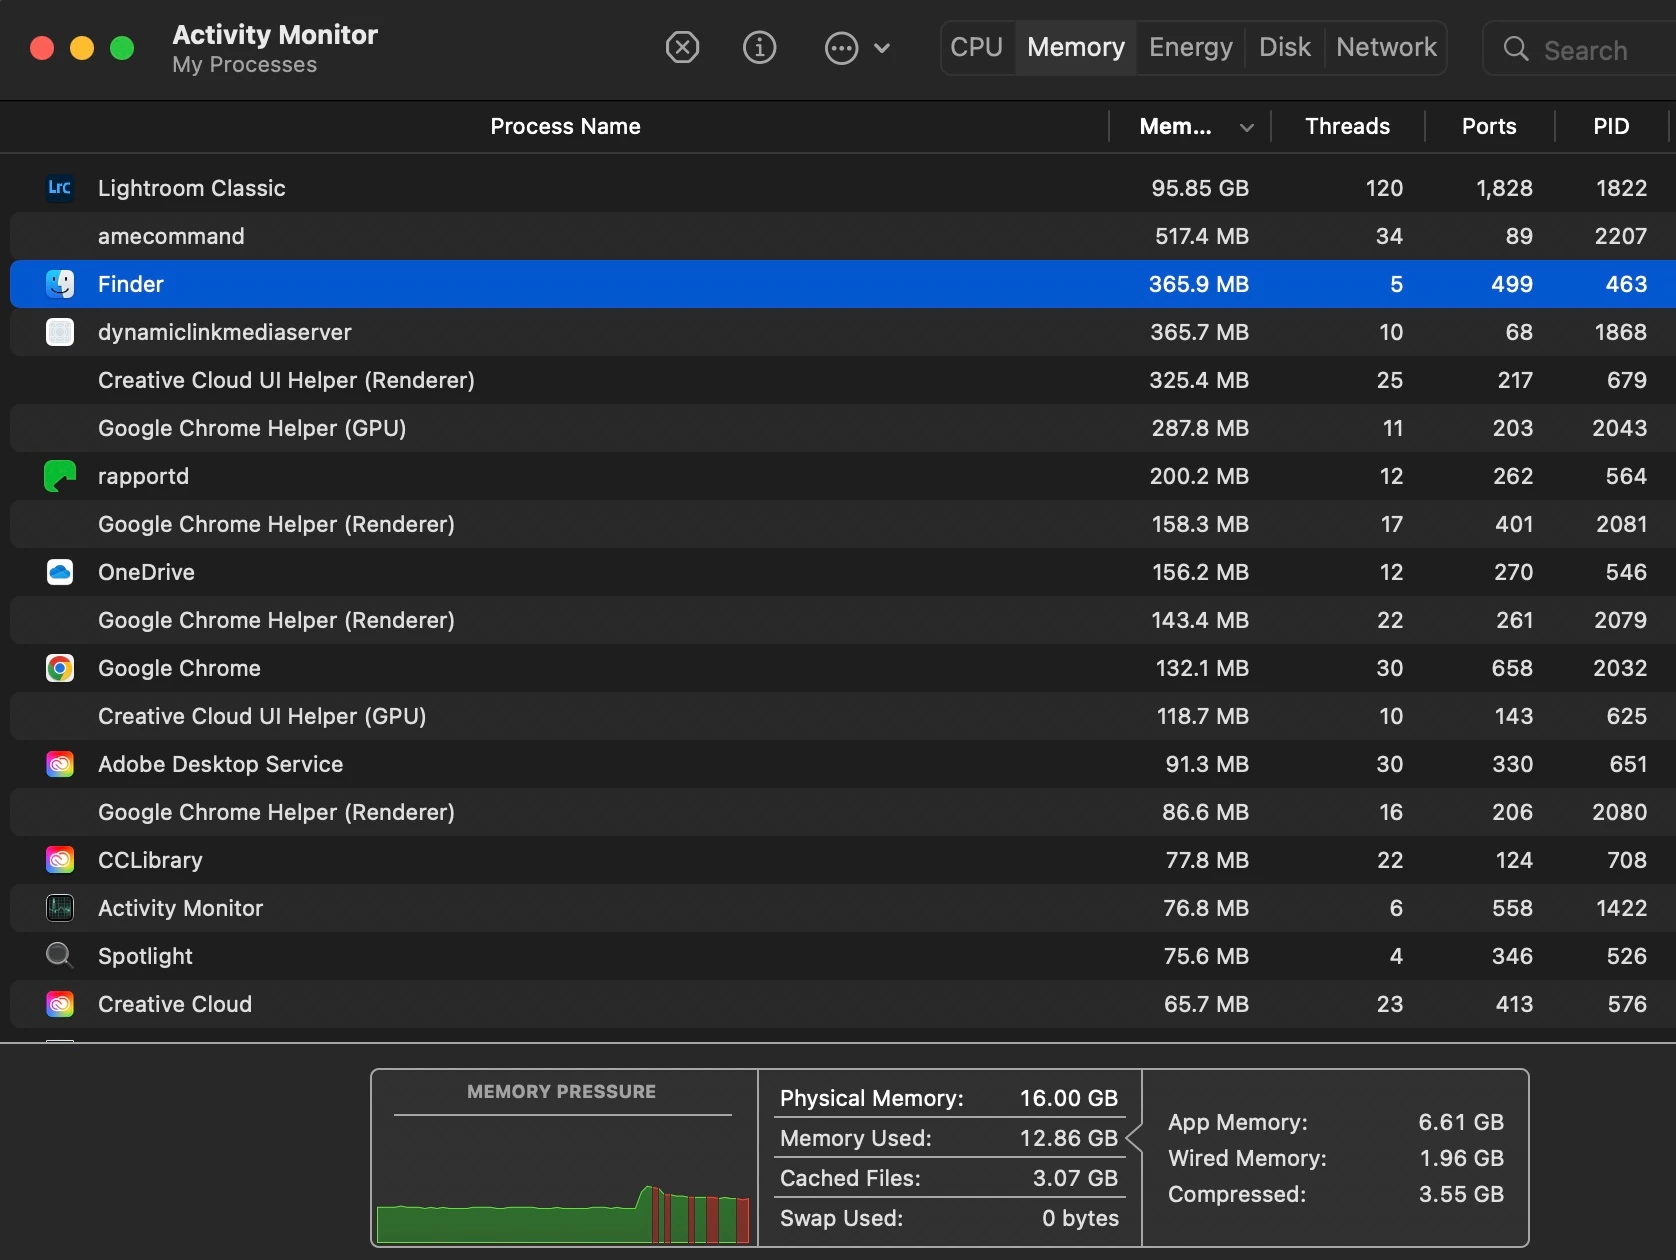Focus the Search input field
Image resolution: width=1676 pixels, height=1260 pixels.
pyautogui.click(x=1580, y=49)
